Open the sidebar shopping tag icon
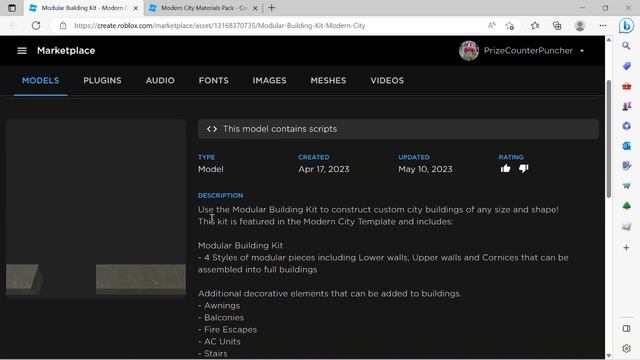This screenshot has height=360, width=640. click(626, 66)
